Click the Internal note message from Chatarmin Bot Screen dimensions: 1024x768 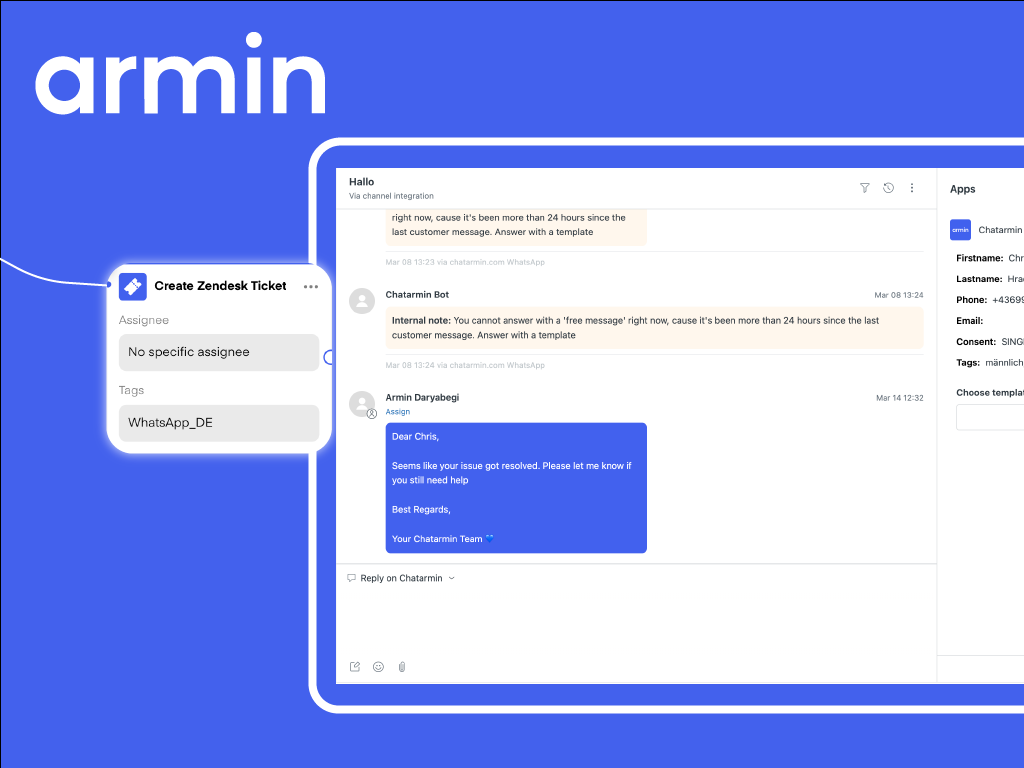[x=654, y=328]
